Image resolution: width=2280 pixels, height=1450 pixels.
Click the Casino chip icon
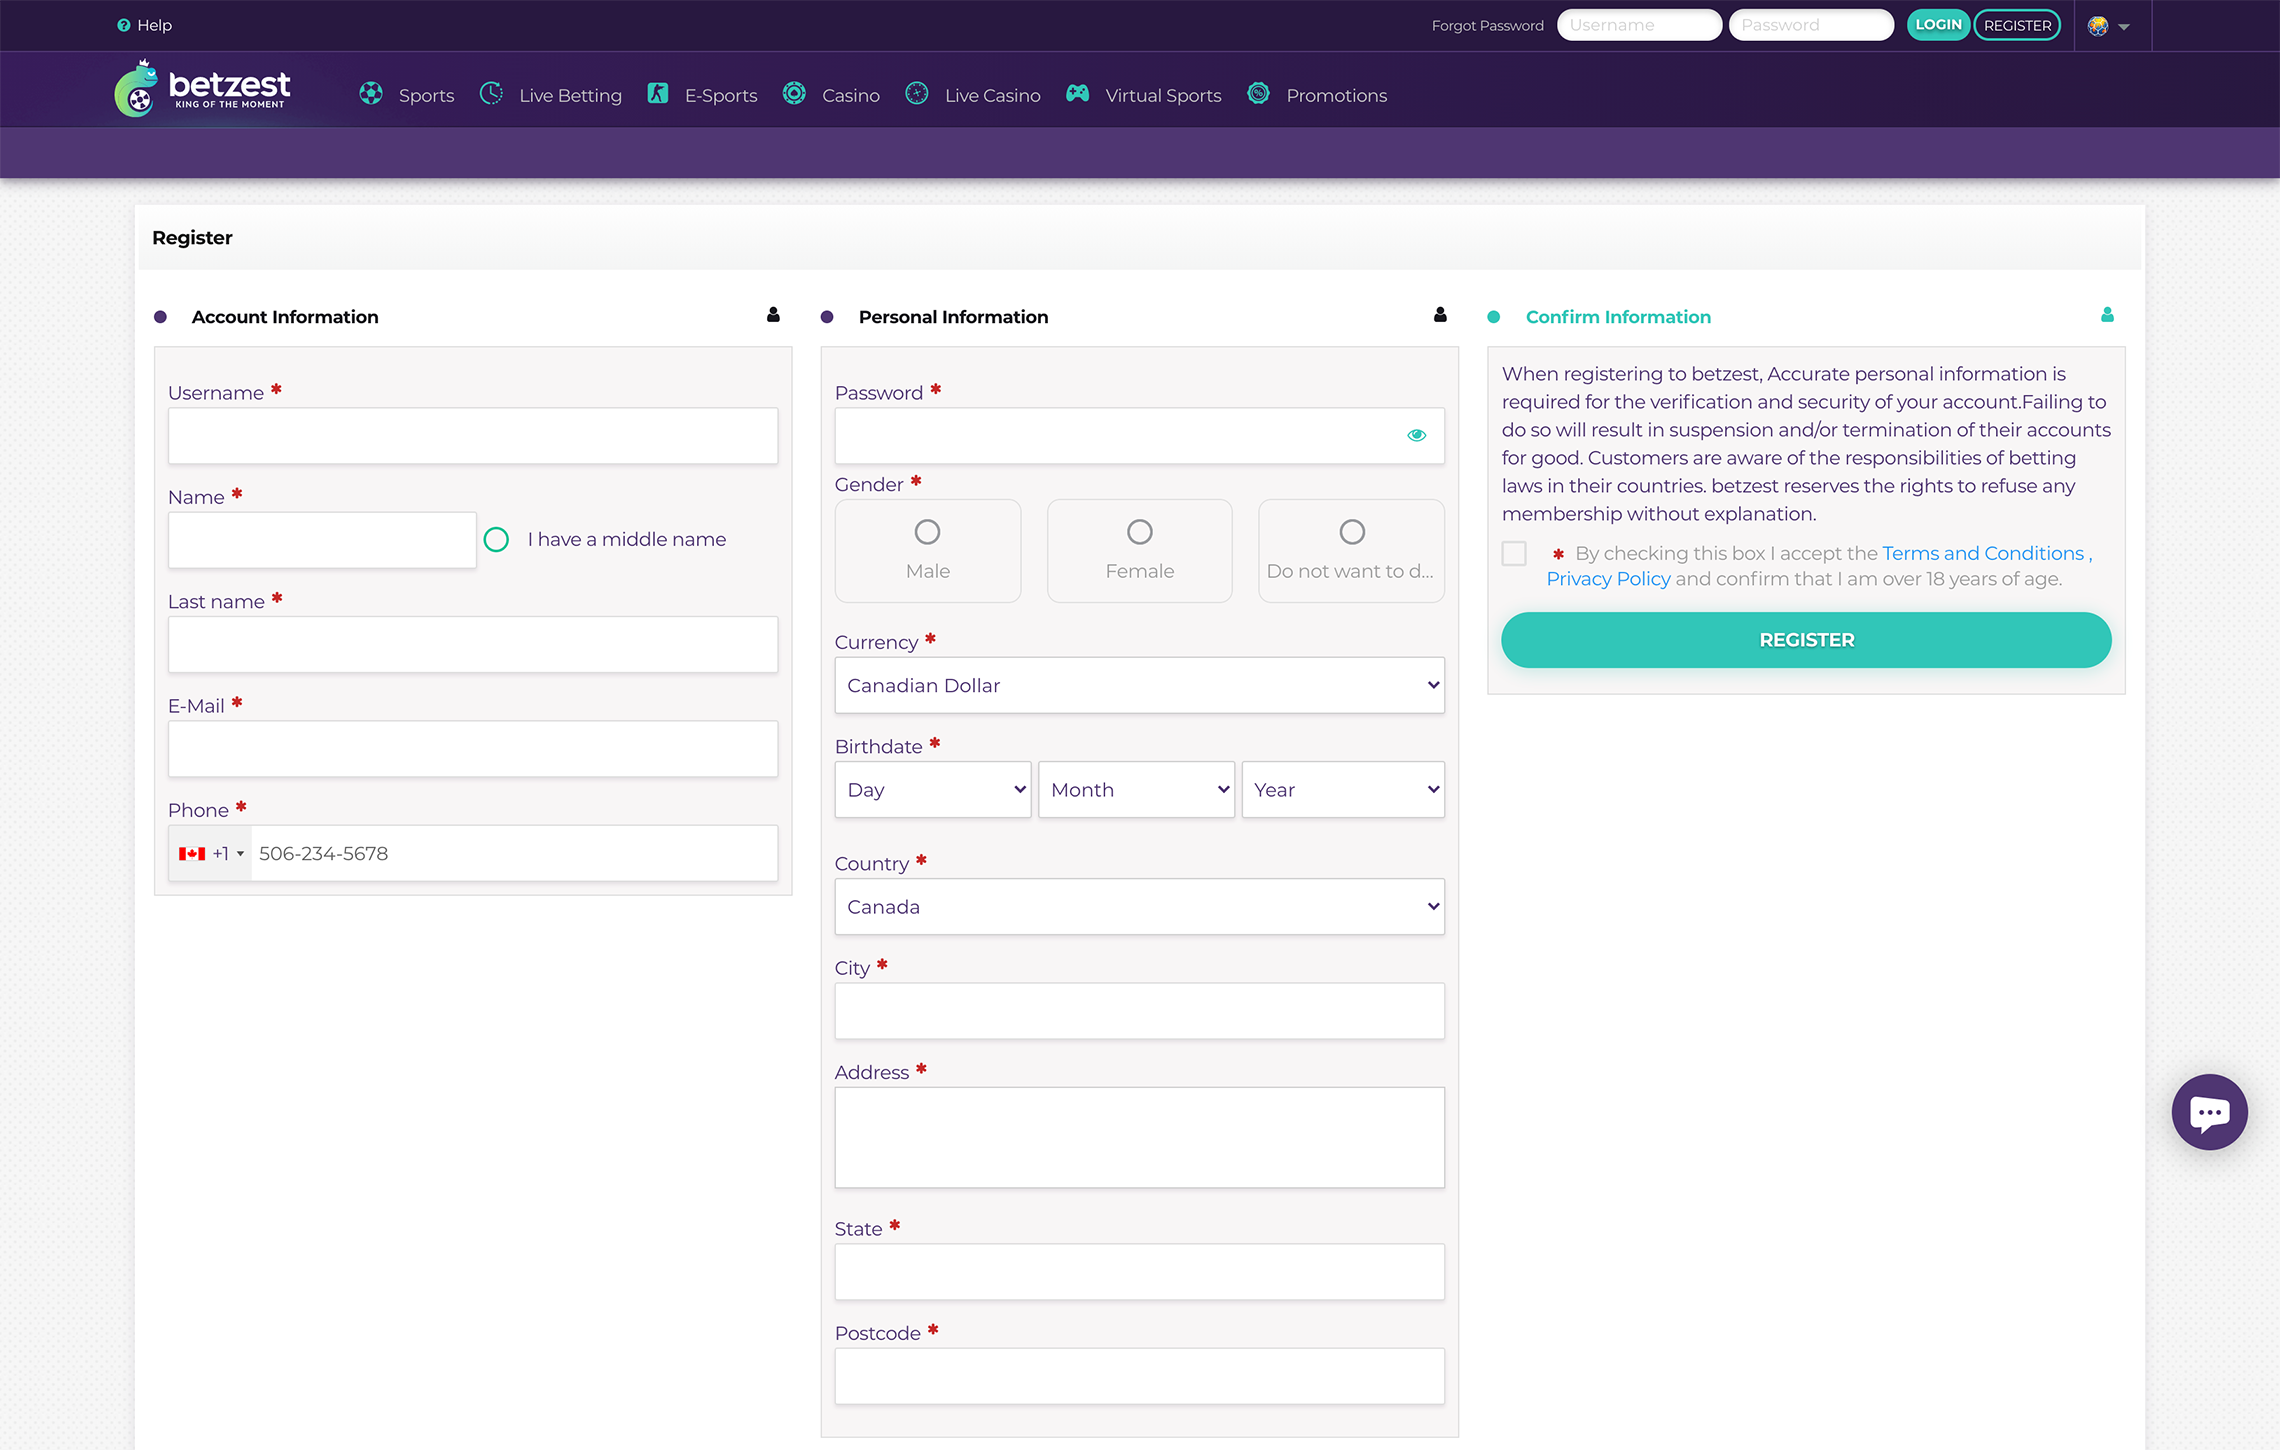(794, 94)
